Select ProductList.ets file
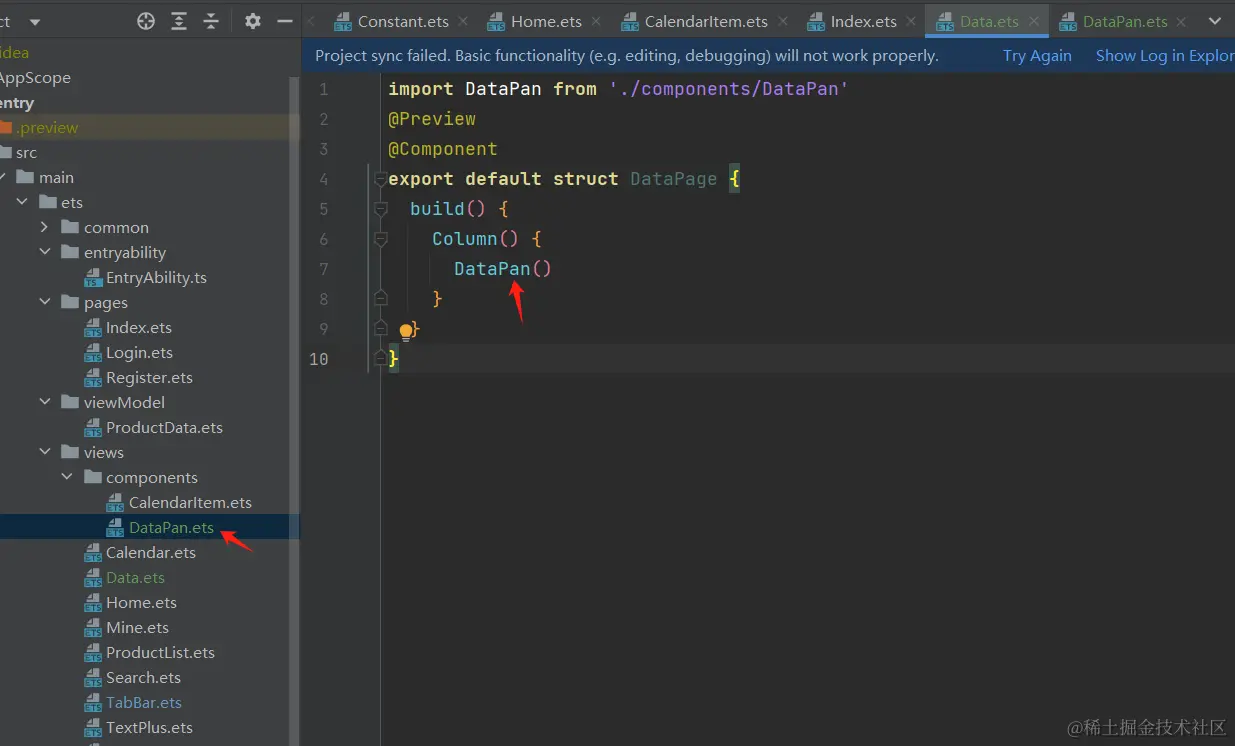This screenshot has width=1235, height=746. 160,652
